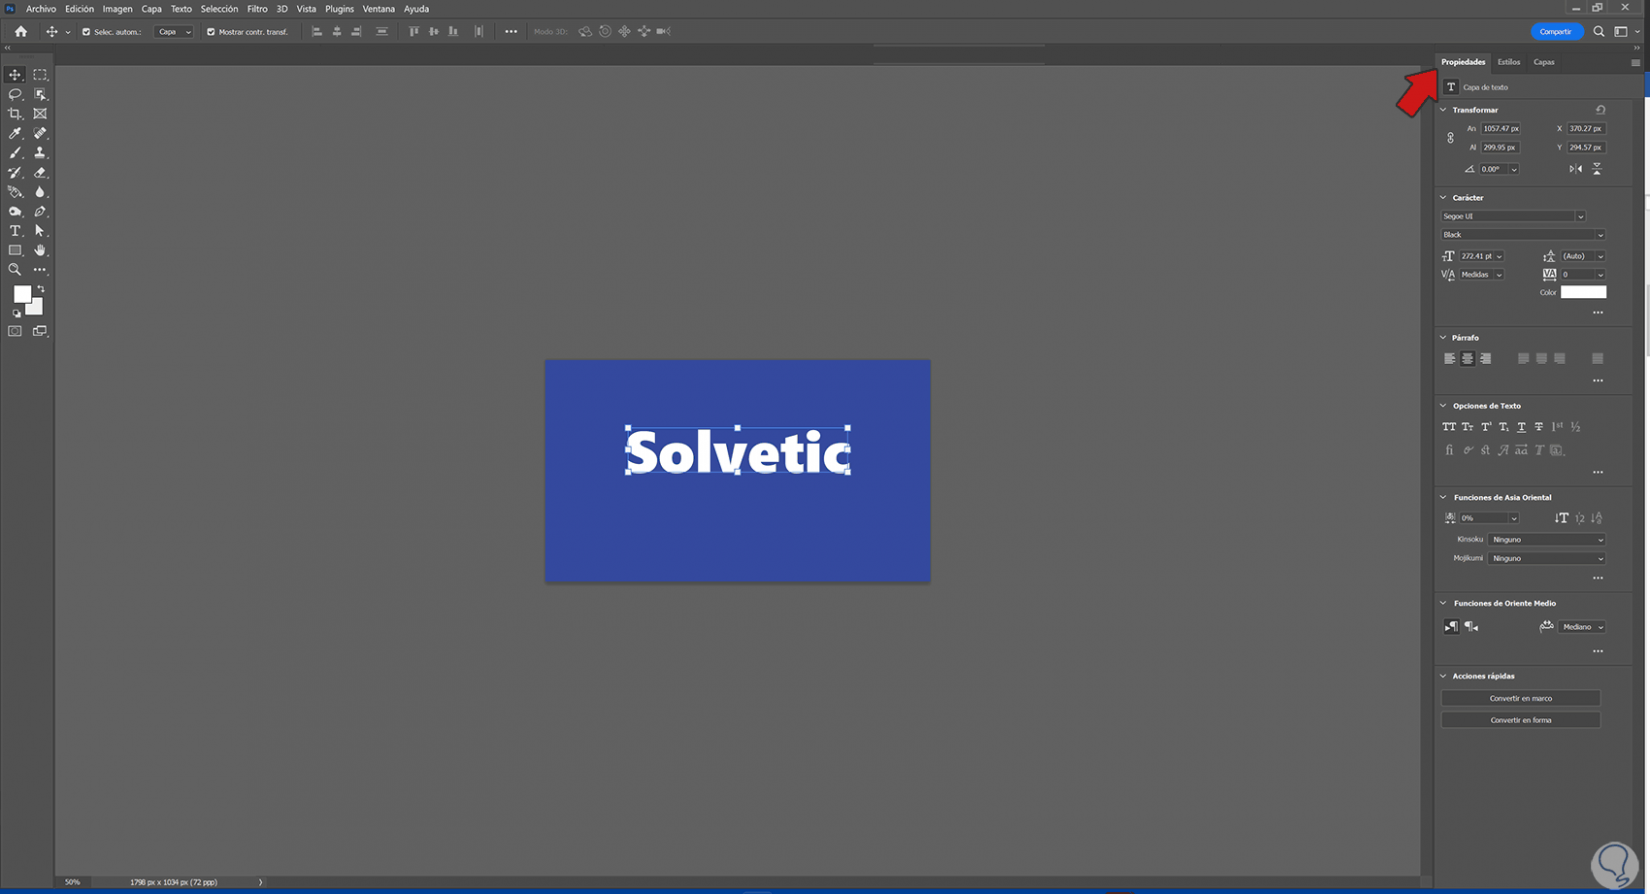Collapse the Transformar section
The image size is (1650, 894).
1443,110
